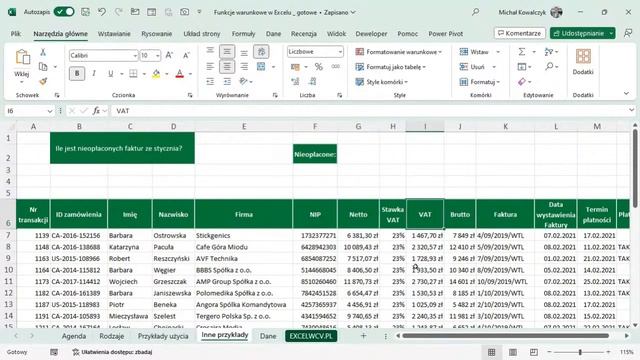This screenshot has height=360, width=640.
Task: Apply percent style with % icon
Action: pyautogui.click(x=318, y=67)
